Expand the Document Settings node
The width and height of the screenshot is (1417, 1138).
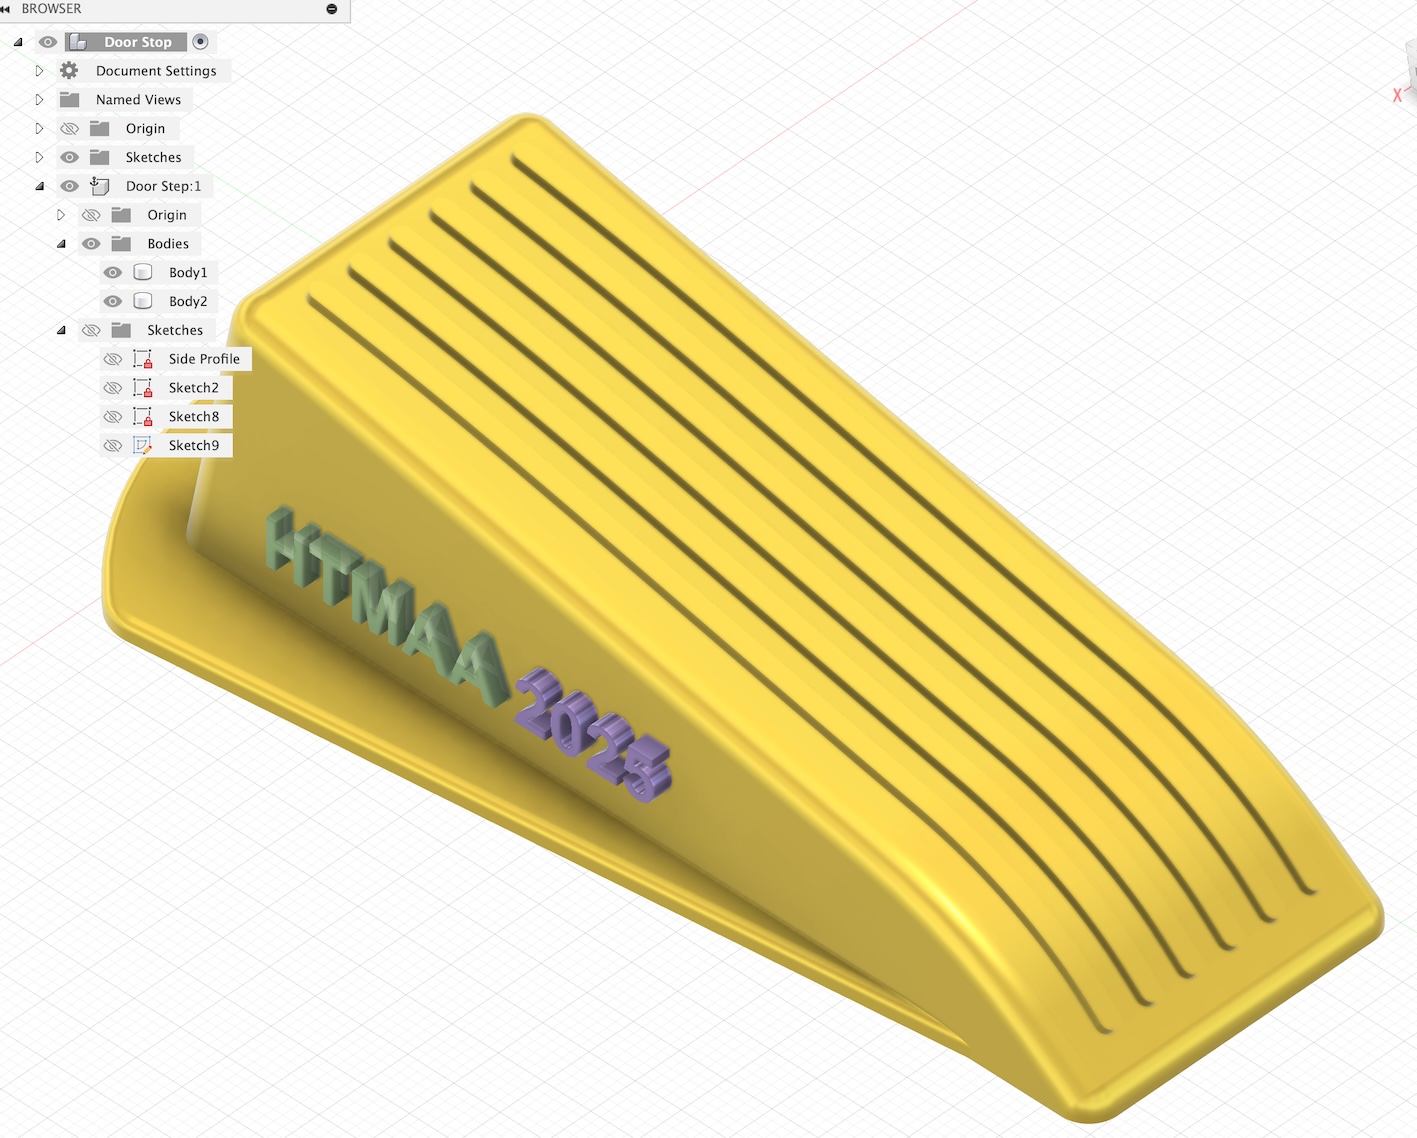pos(39,71)
